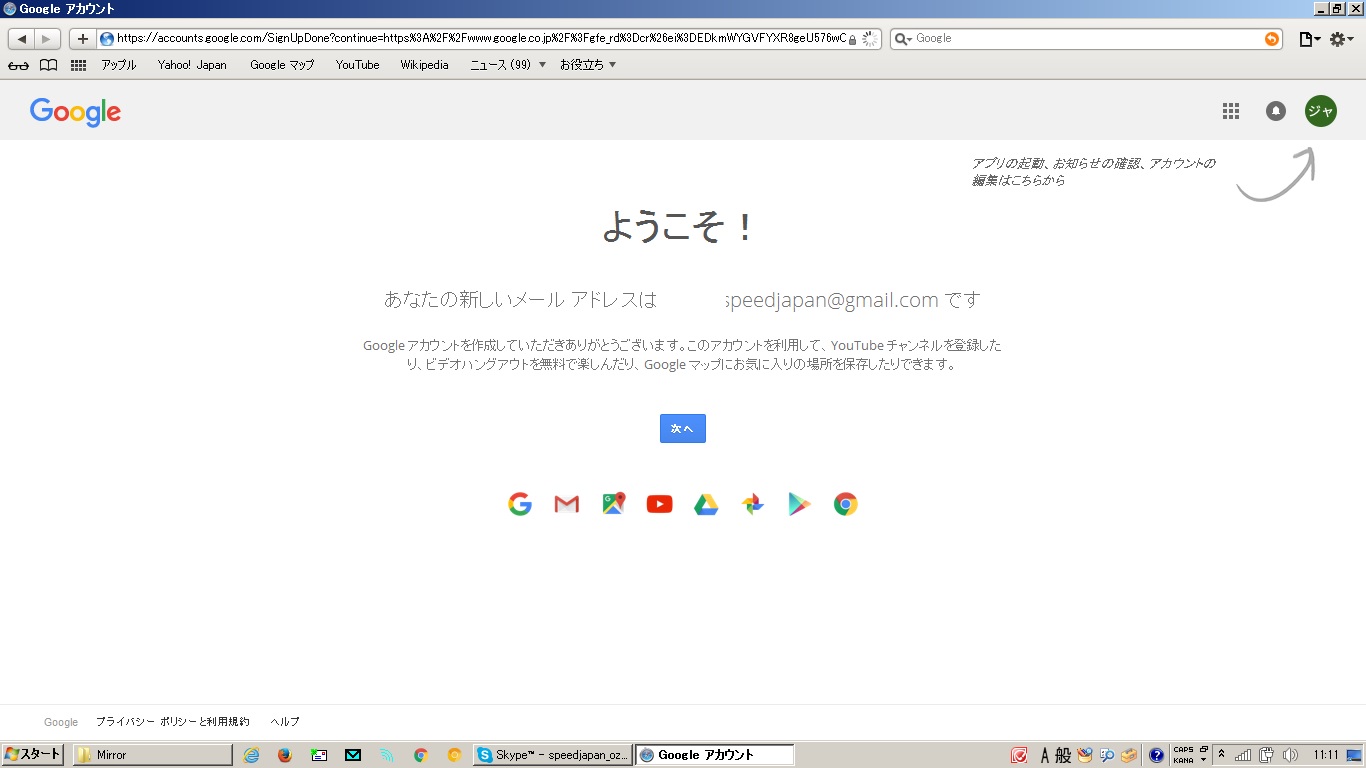
Task: Launch Firefox from the taskbar
Action: point(285,756)
